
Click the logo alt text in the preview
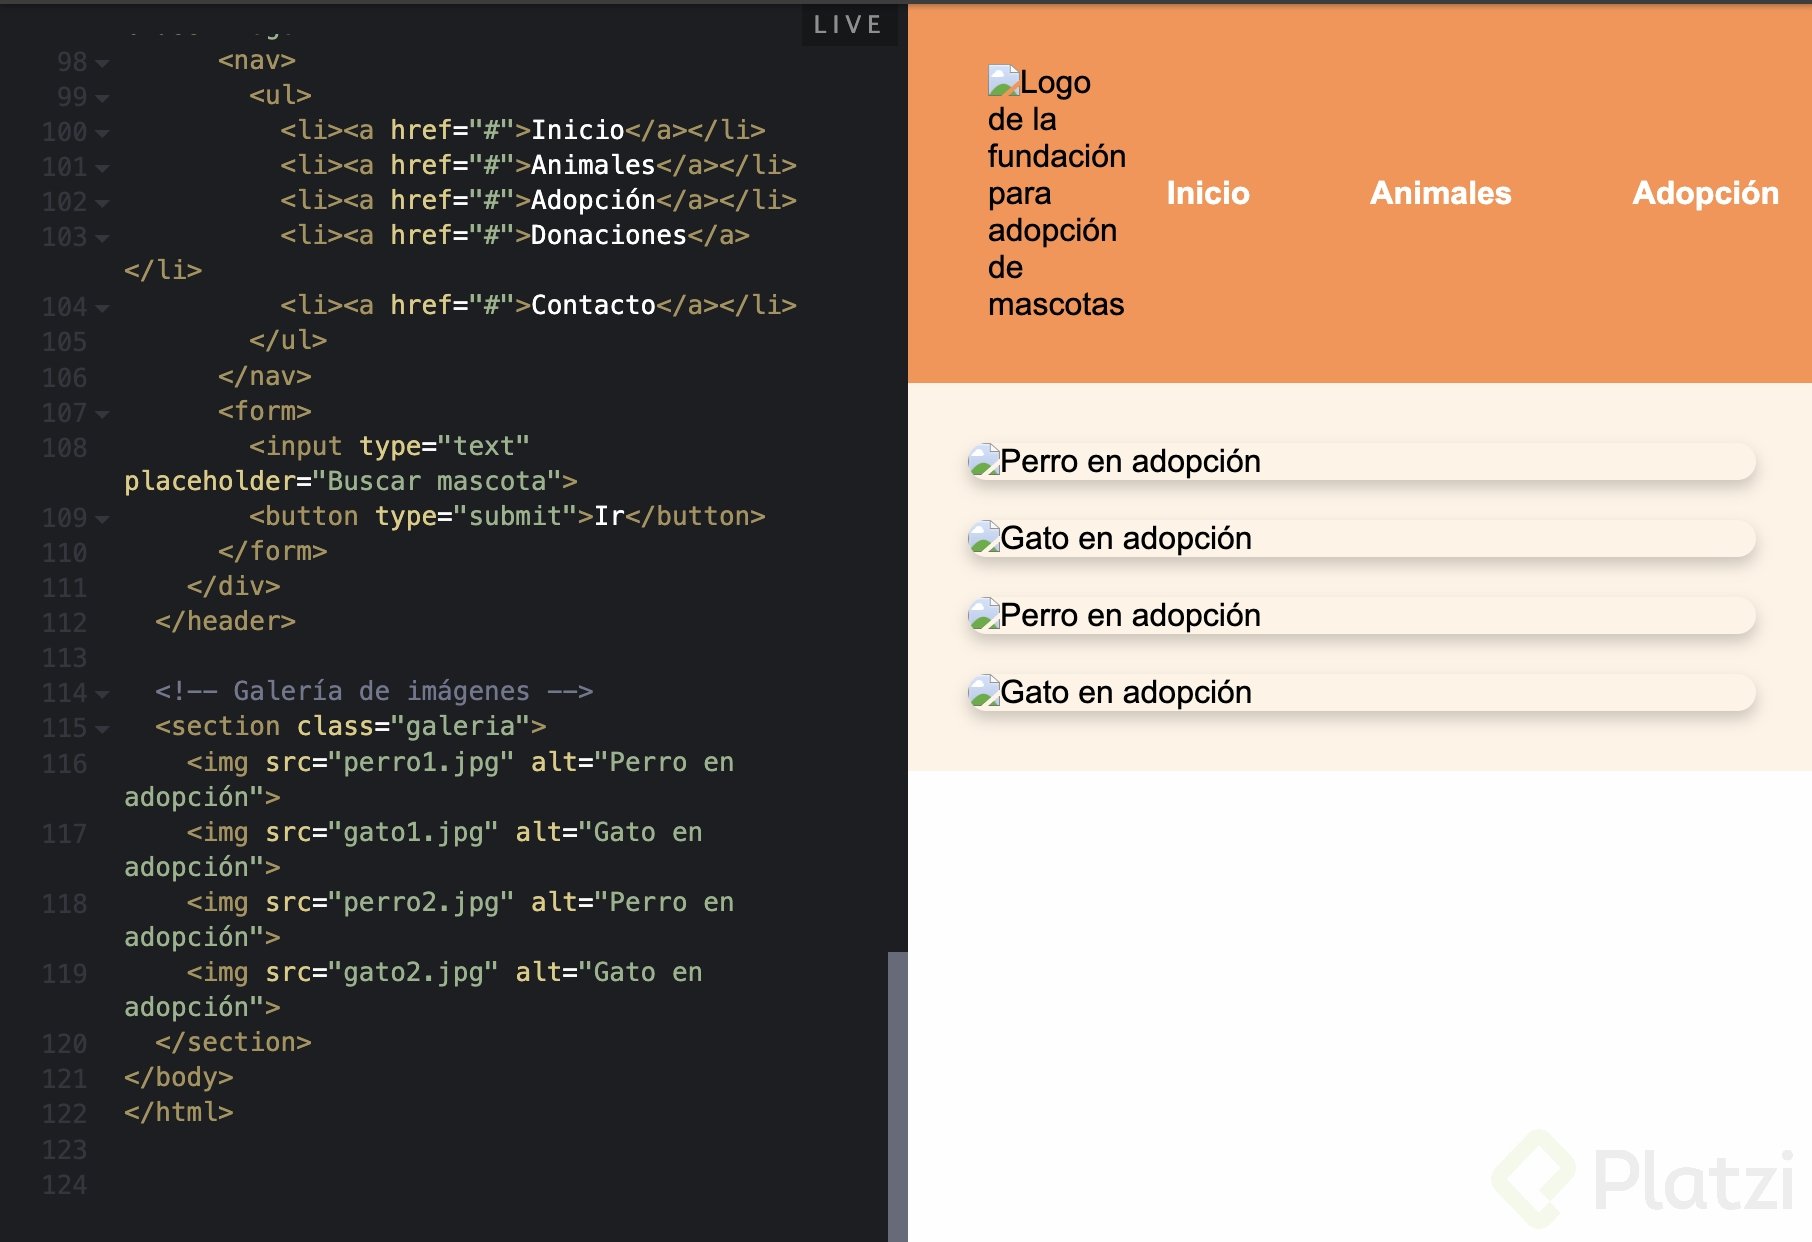(x=1057, y=193)
